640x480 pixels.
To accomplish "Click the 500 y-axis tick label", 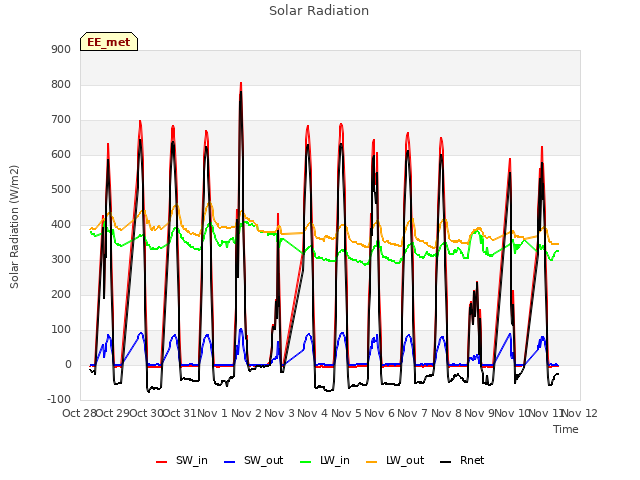I will coord(61,190).
